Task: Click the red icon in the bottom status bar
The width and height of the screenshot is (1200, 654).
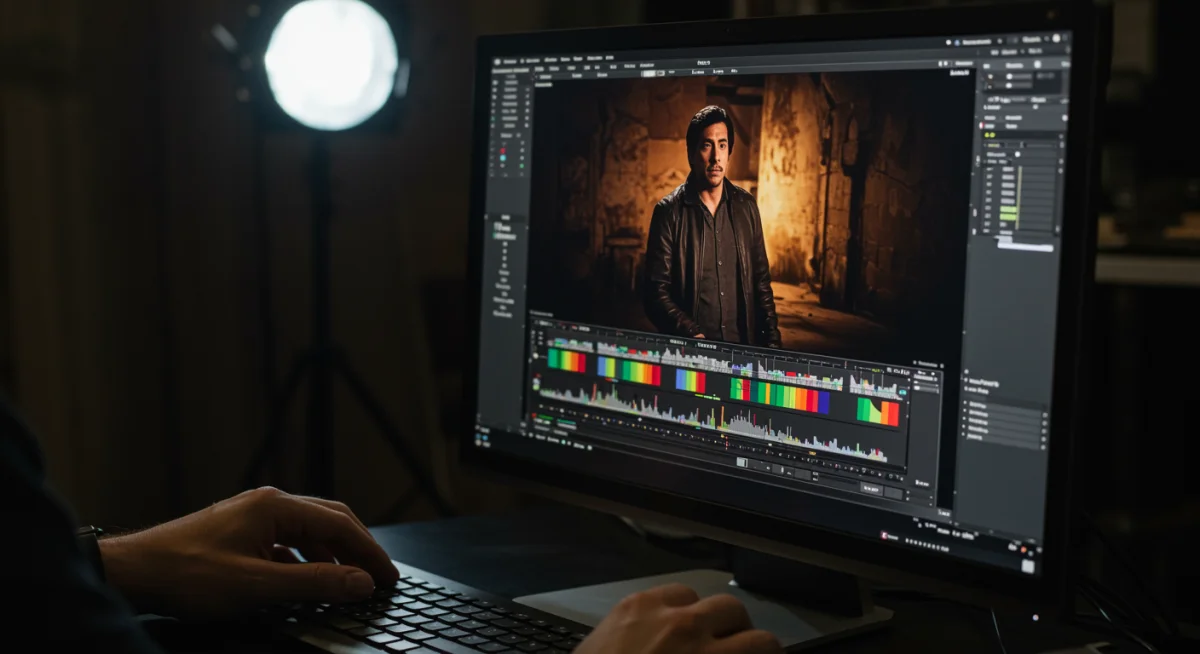Action: click(886, 535)
